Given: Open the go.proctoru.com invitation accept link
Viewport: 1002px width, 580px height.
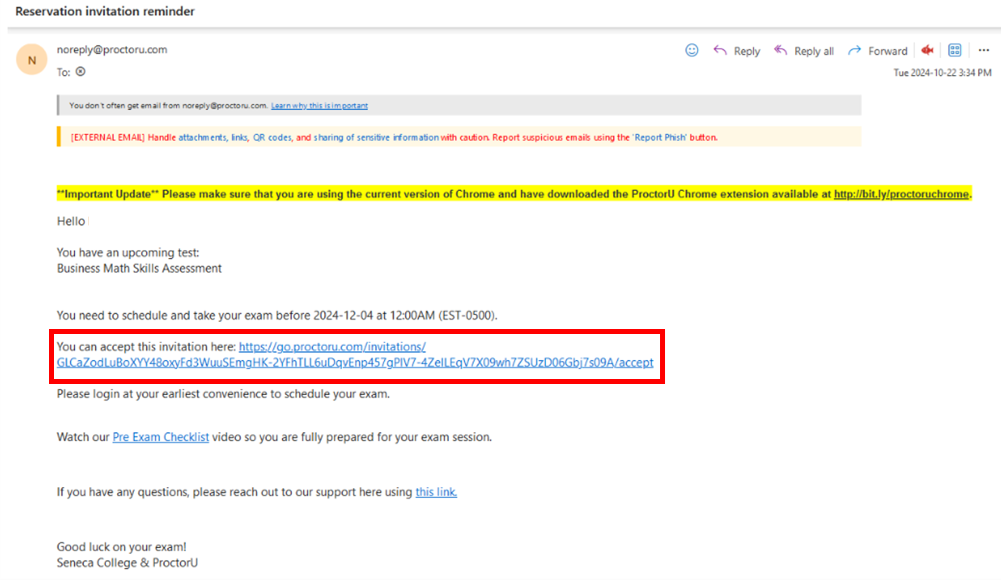Looking at the screenshot, I should coord(355,355).
